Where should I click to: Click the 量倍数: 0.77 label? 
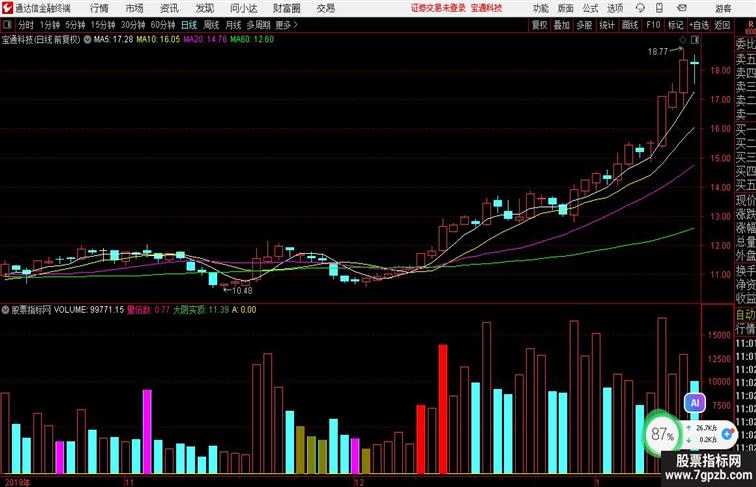coord(148,310)
